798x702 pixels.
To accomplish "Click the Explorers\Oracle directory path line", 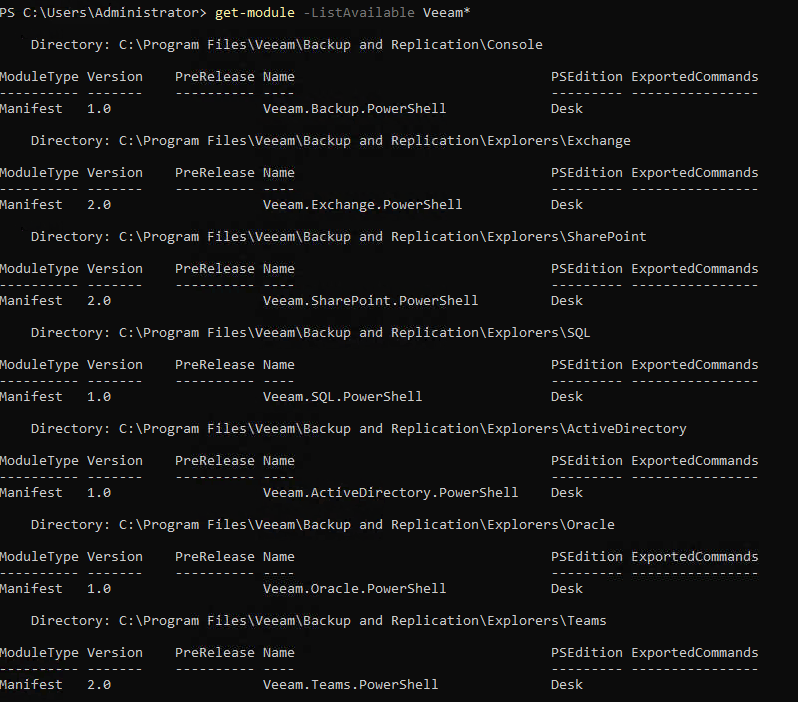I will click(x=323, y=525).
